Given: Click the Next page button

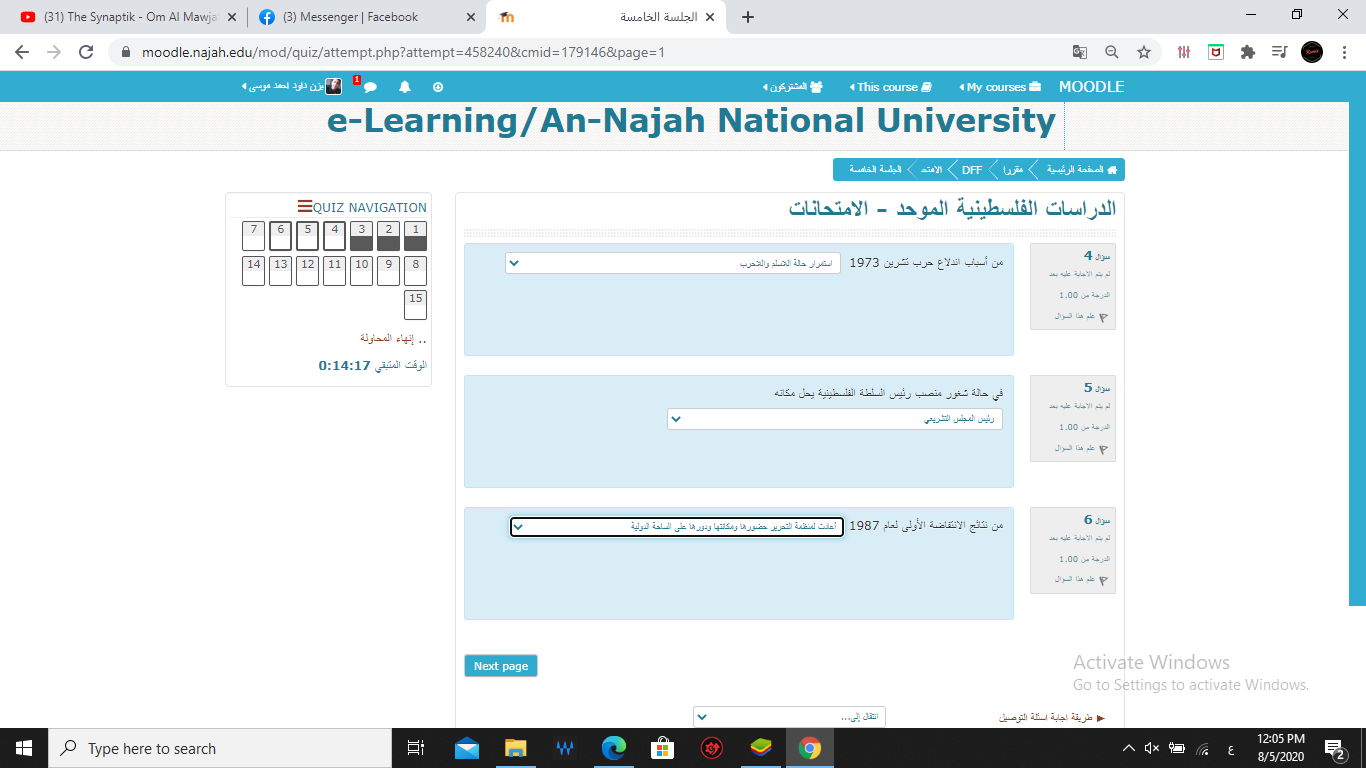Looking at the screenshot, I should tap(501, 666).
